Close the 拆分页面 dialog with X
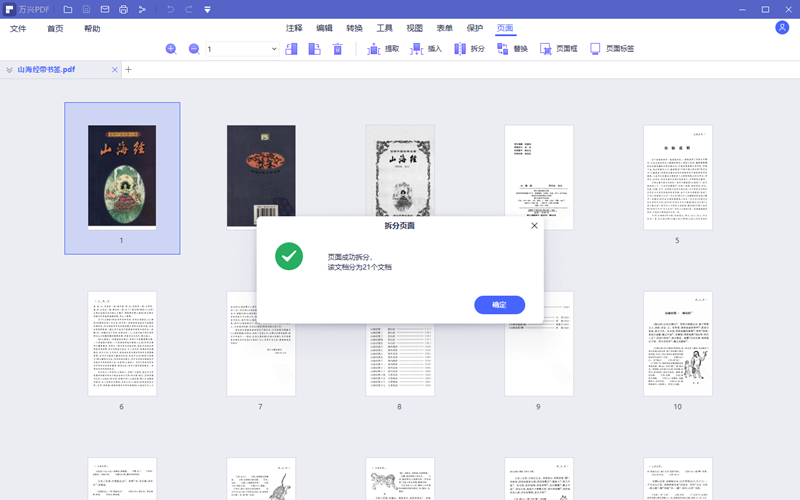Screen dimensions: 800x500 [534, 226]
